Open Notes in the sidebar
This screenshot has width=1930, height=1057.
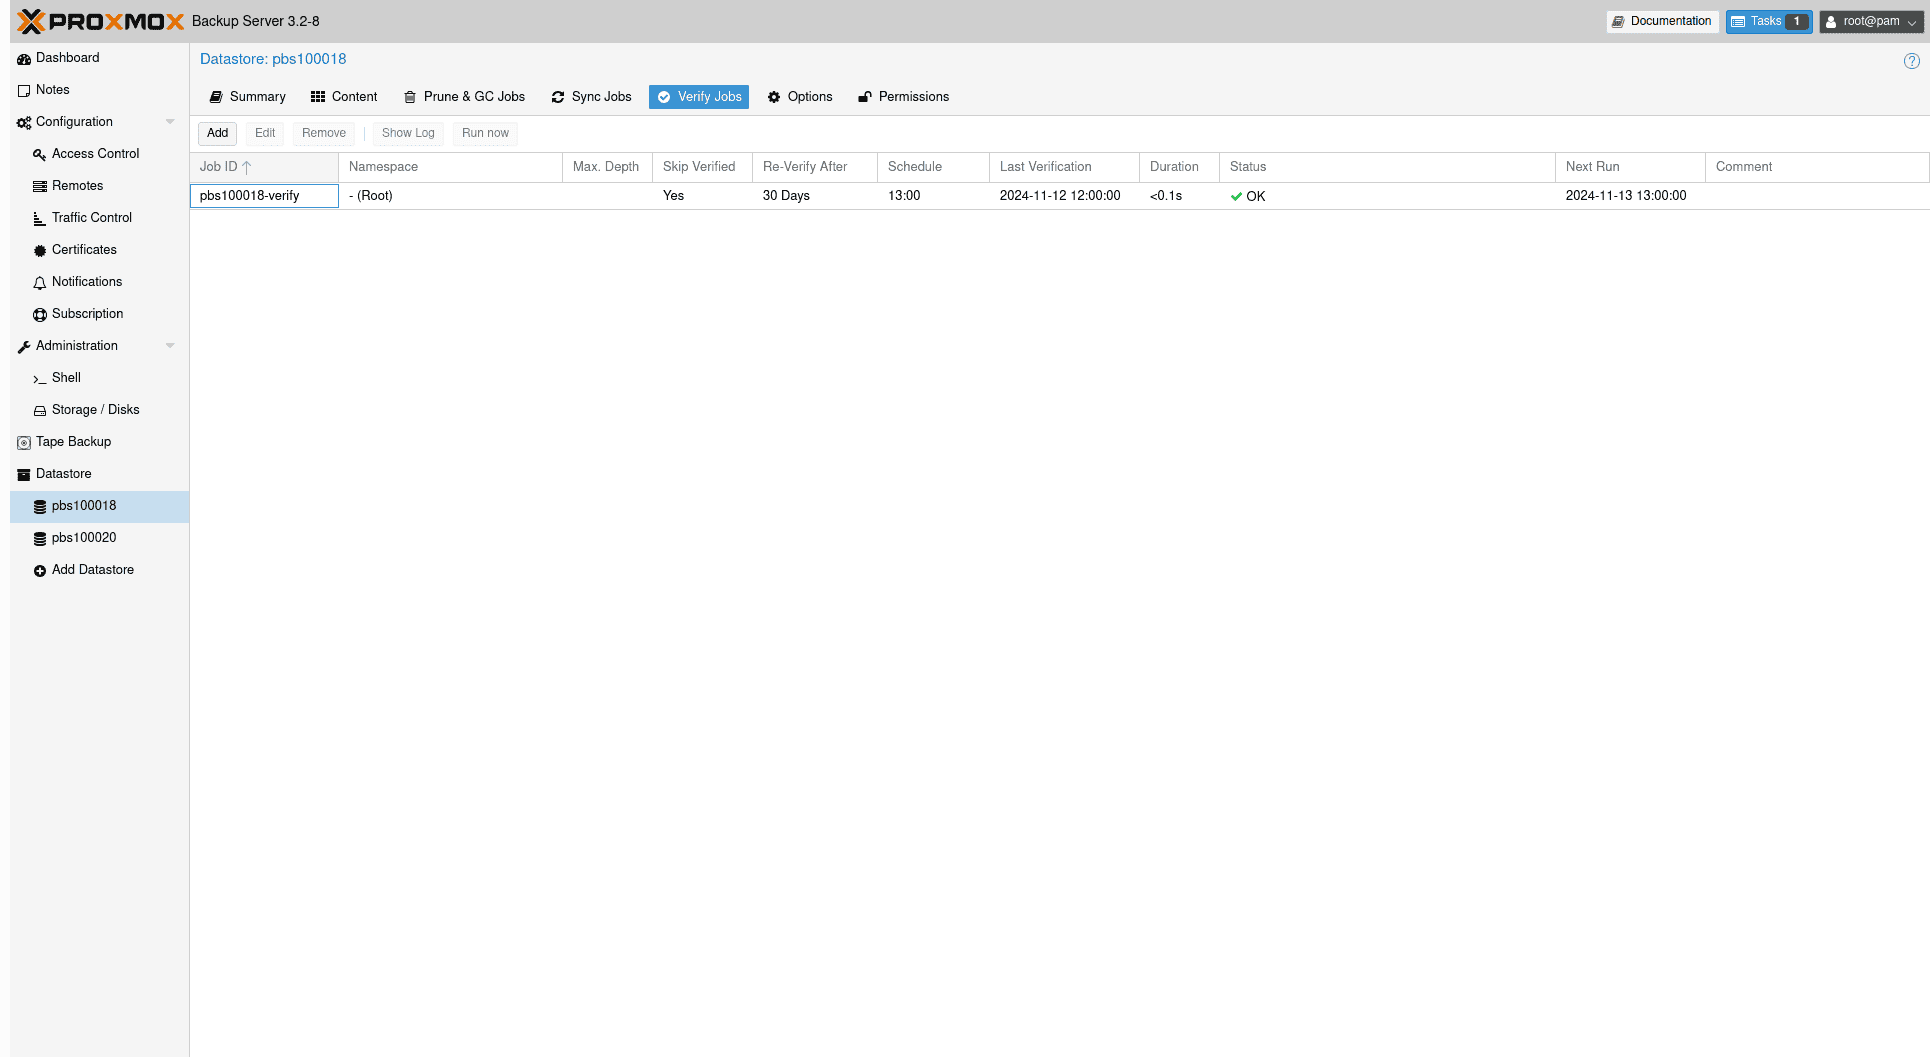pyautogui.click(x=52, y=90)
